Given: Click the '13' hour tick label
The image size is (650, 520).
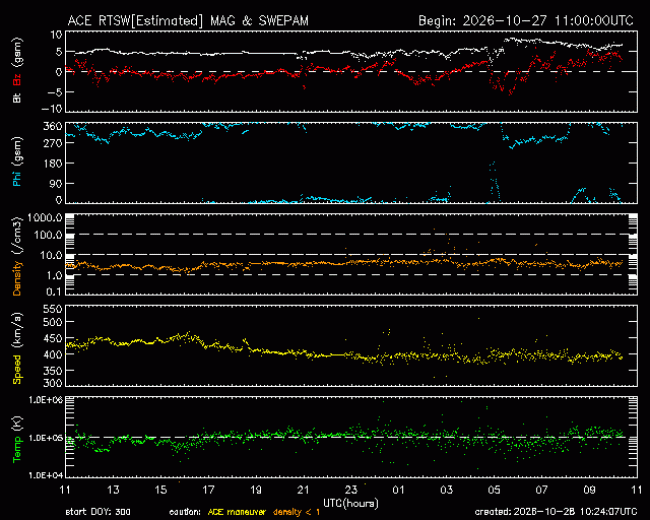Looking at the screenshot, I should tap(113, 490).
